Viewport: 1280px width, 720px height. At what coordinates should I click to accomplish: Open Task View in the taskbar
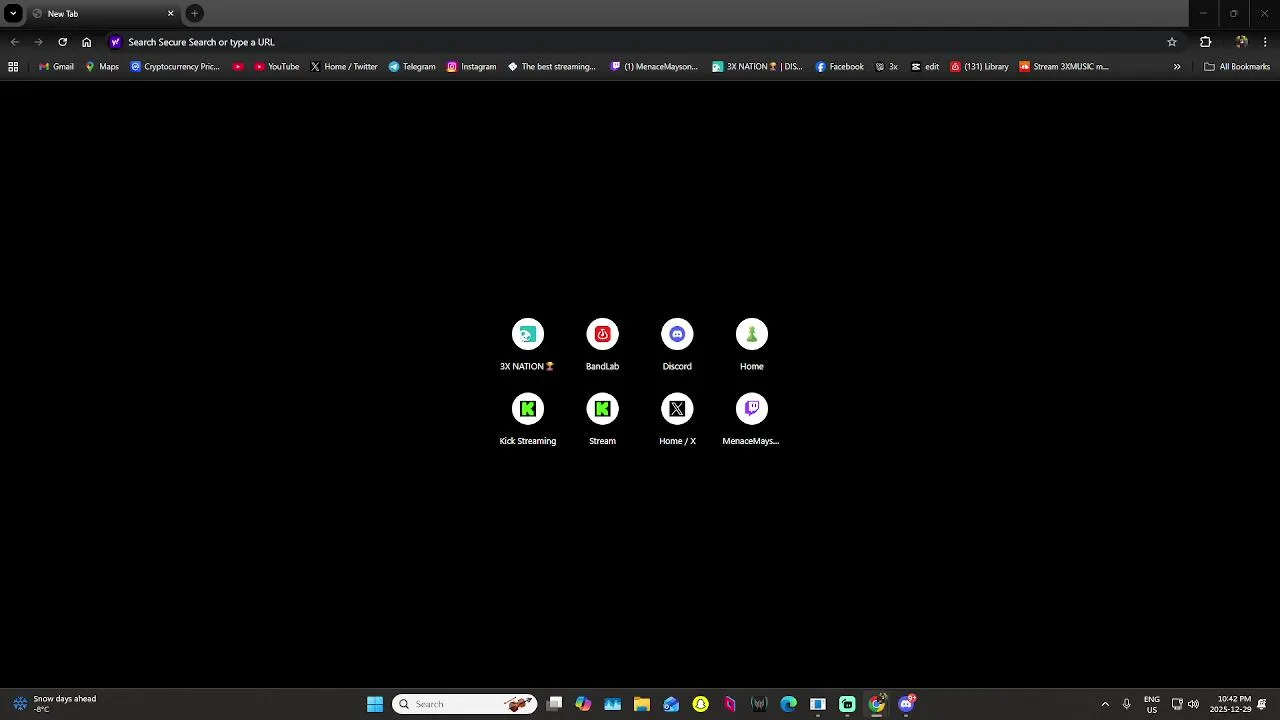tap(555, 704)
